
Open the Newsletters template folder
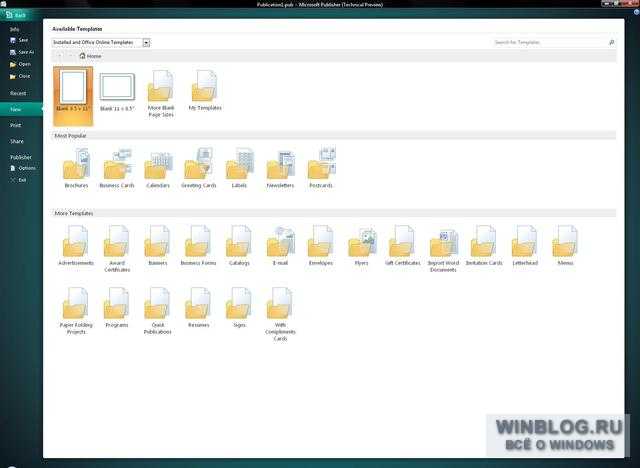pyautogui.click(x=280, y=168)
